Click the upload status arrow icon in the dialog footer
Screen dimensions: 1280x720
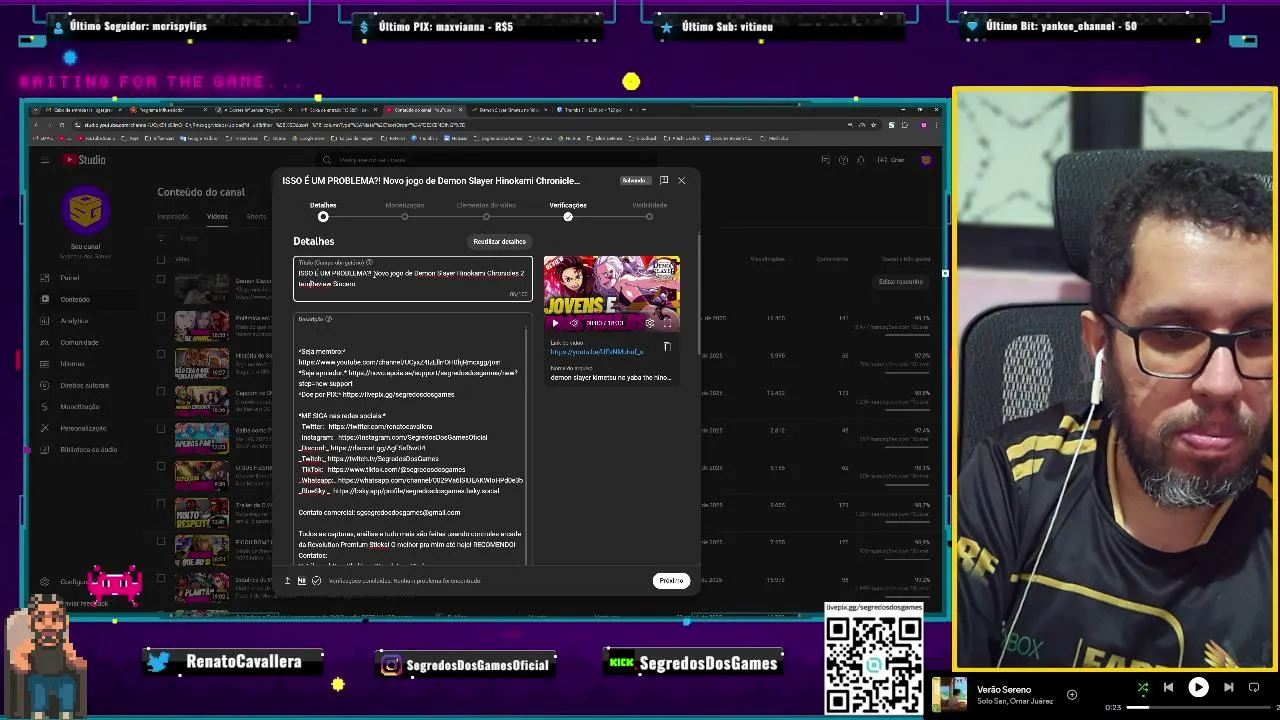click(288, 581)
